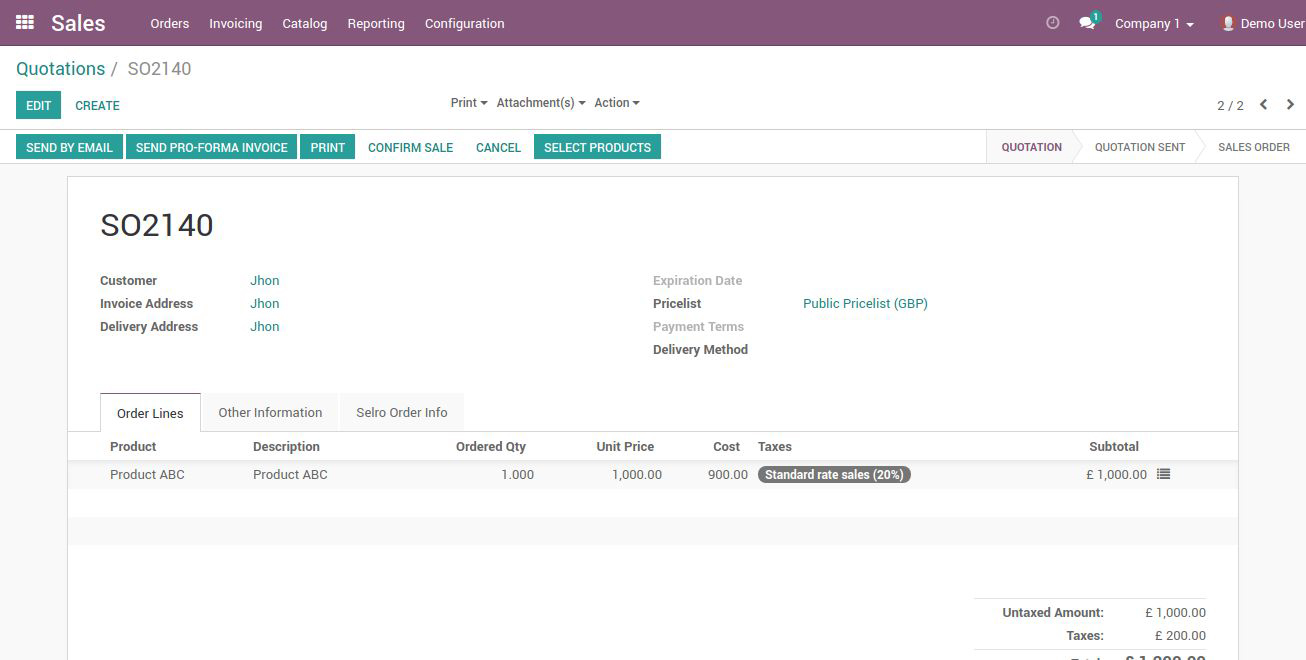Open the Print dropdown menu

click(x=469, y=103)
